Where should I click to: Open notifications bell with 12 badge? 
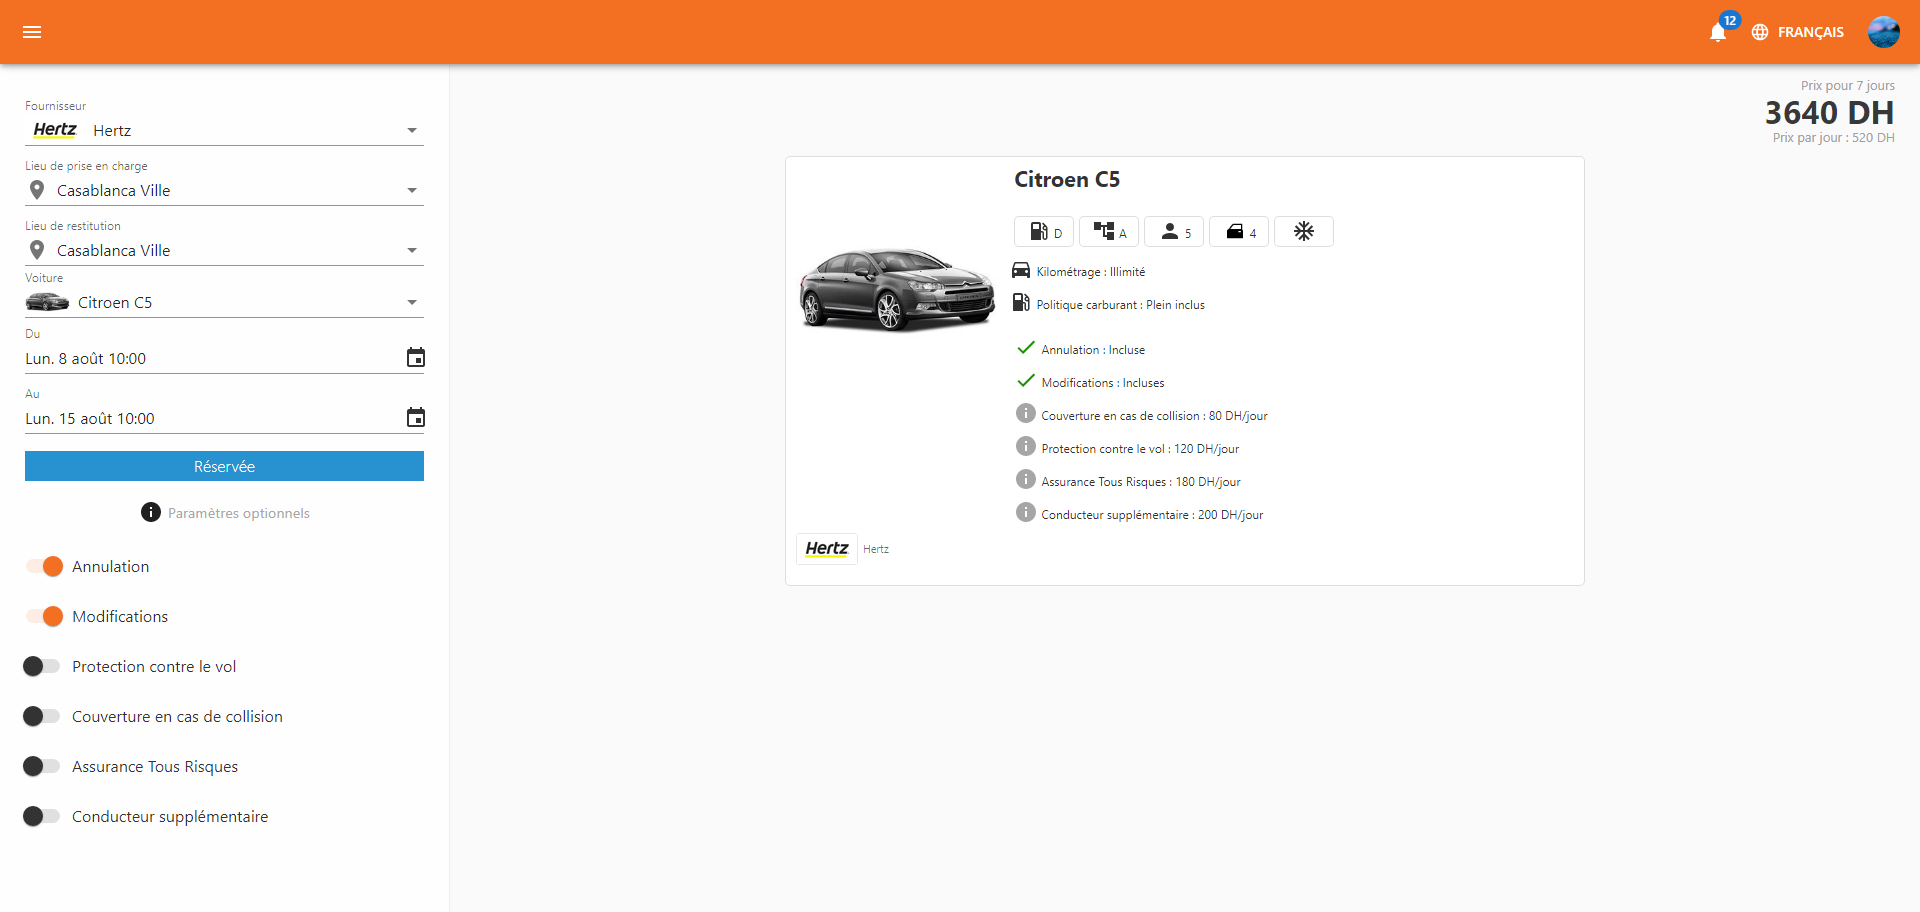click(1718, 32)
